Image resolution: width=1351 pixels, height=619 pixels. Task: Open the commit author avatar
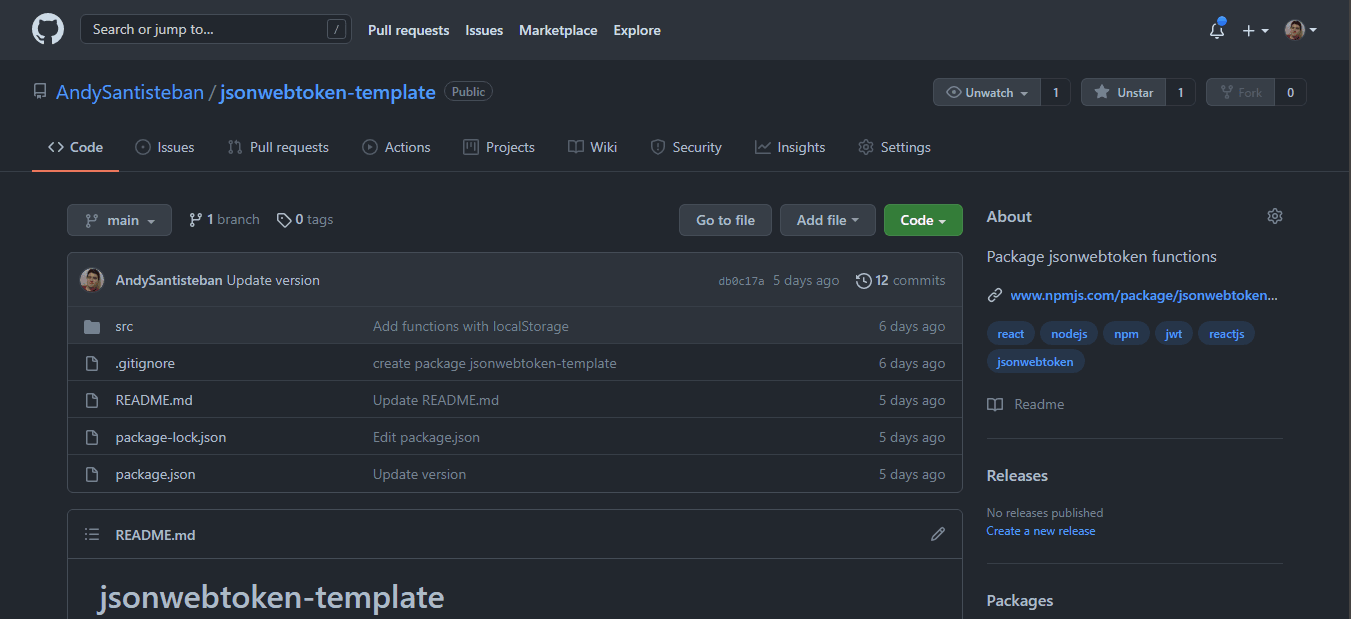pos(92,280)
